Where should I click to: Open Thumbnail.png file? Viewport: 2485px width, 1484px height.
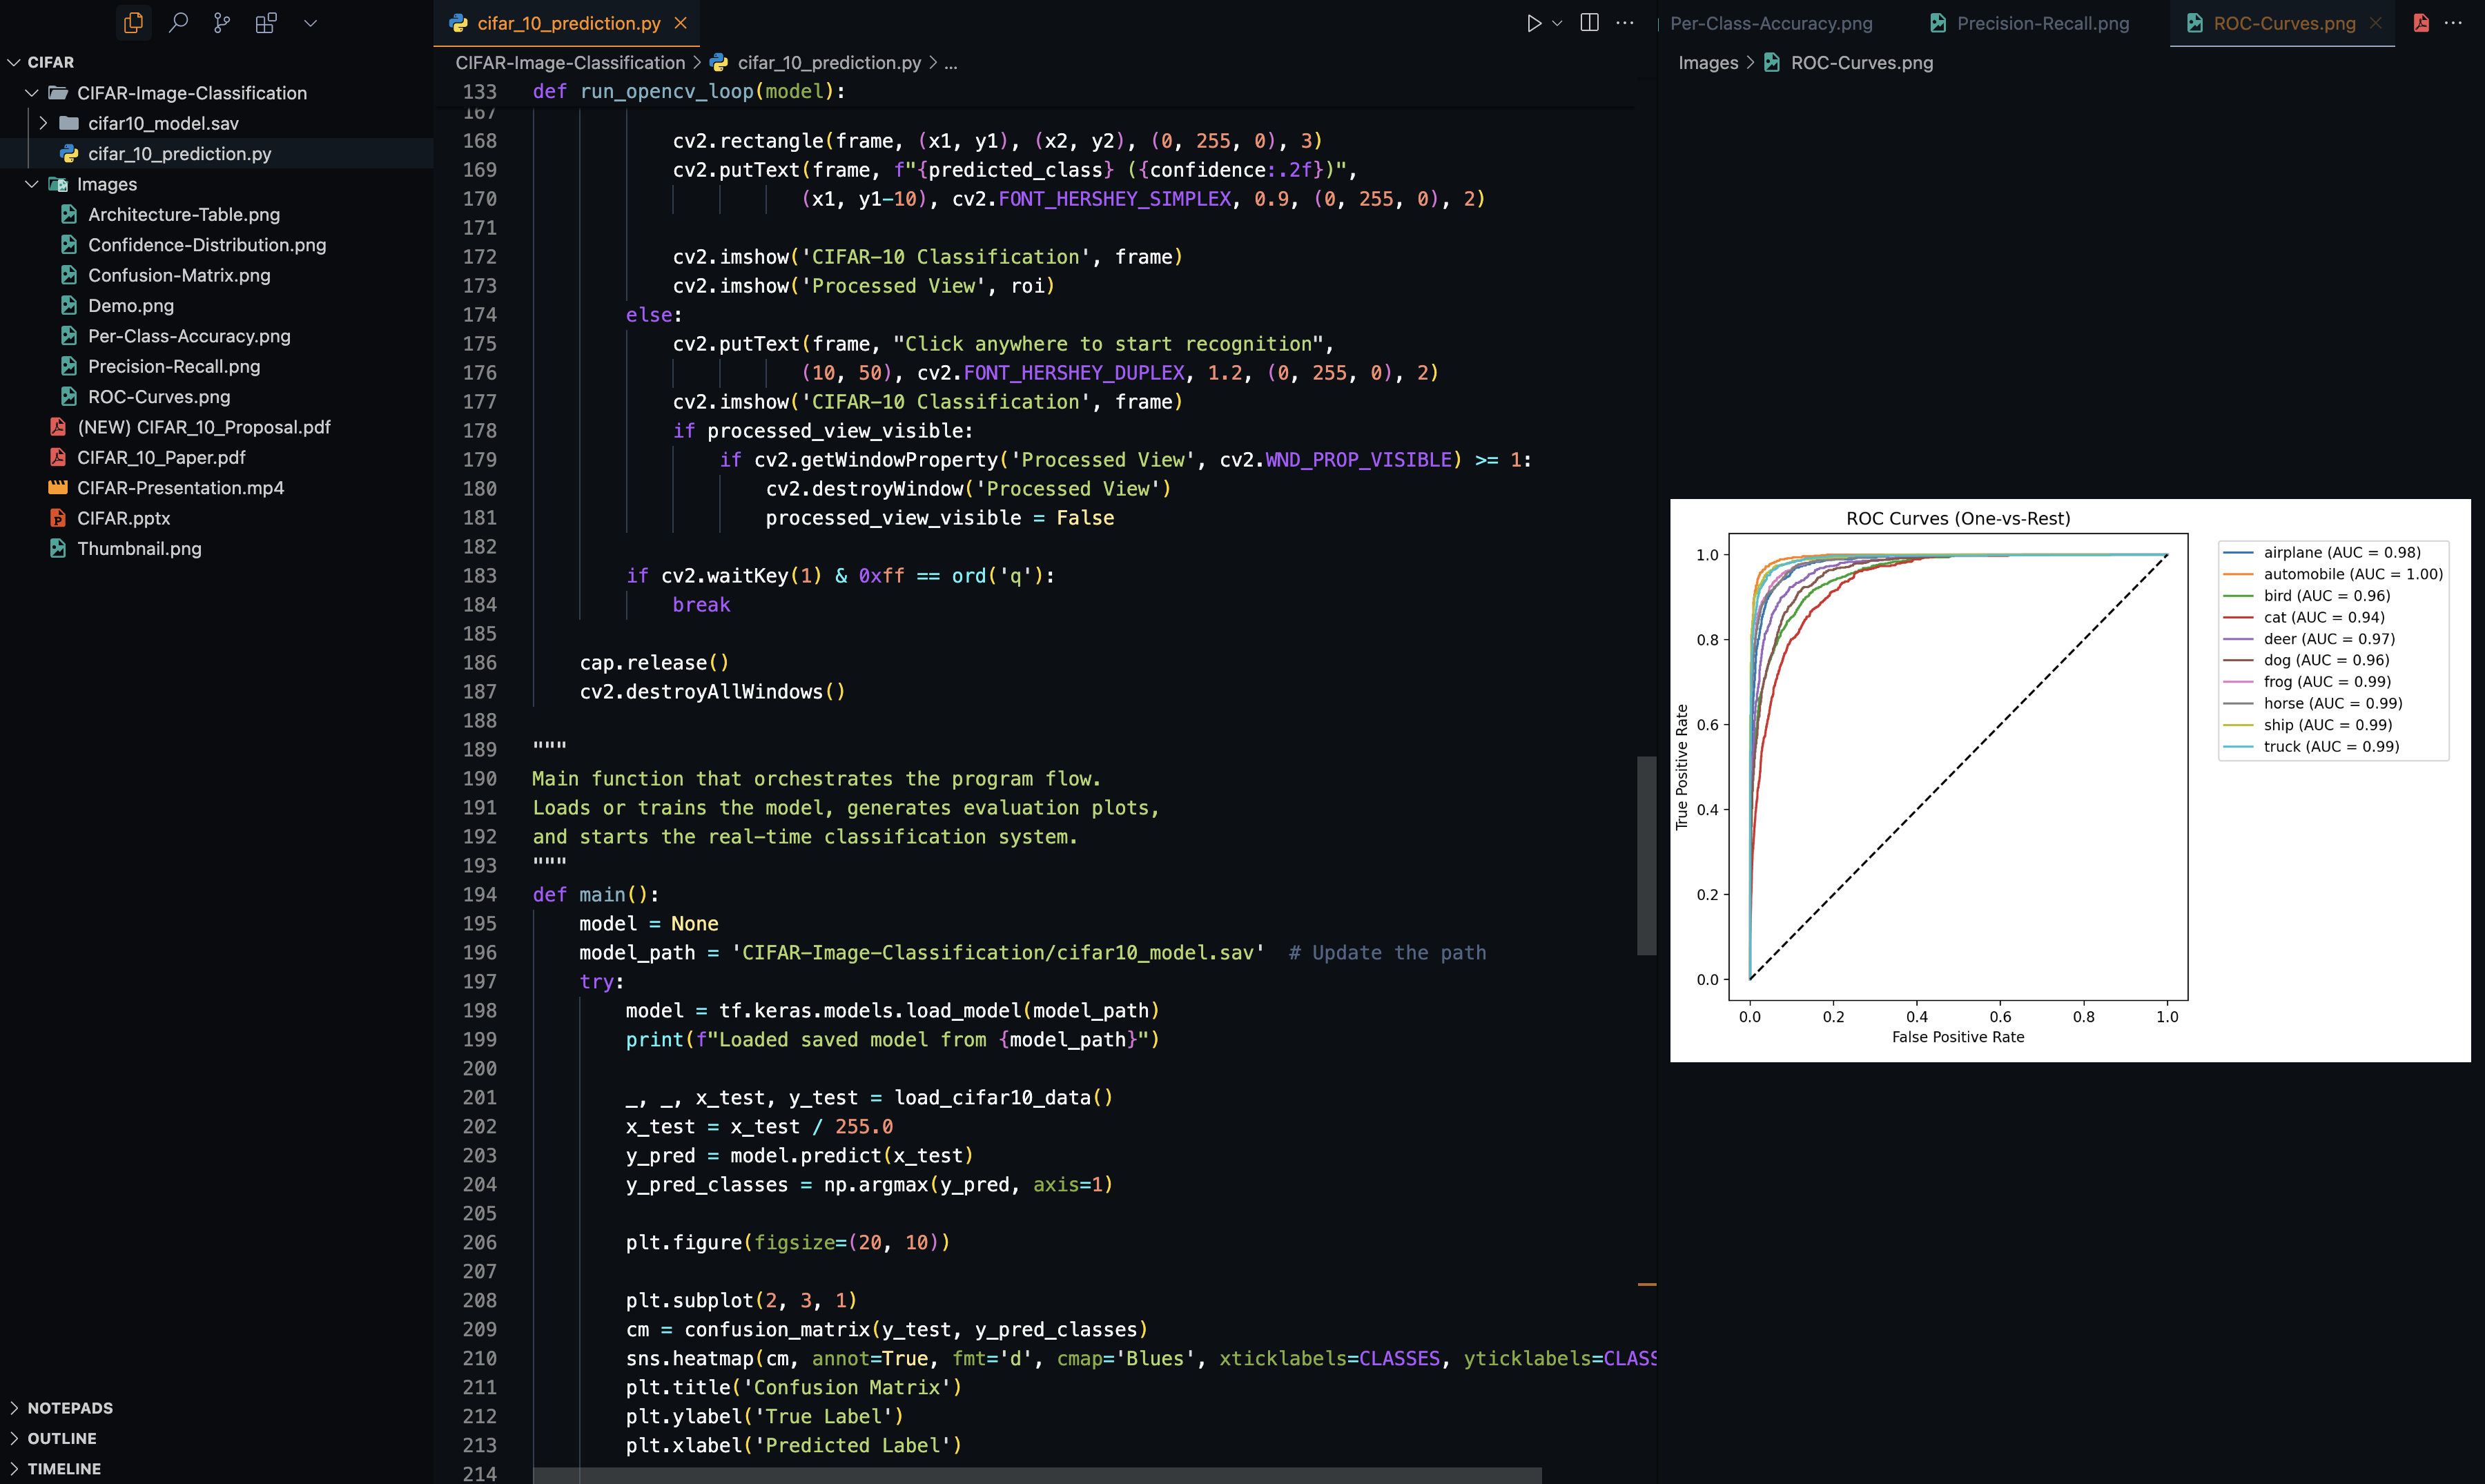[x=139, y=548]
